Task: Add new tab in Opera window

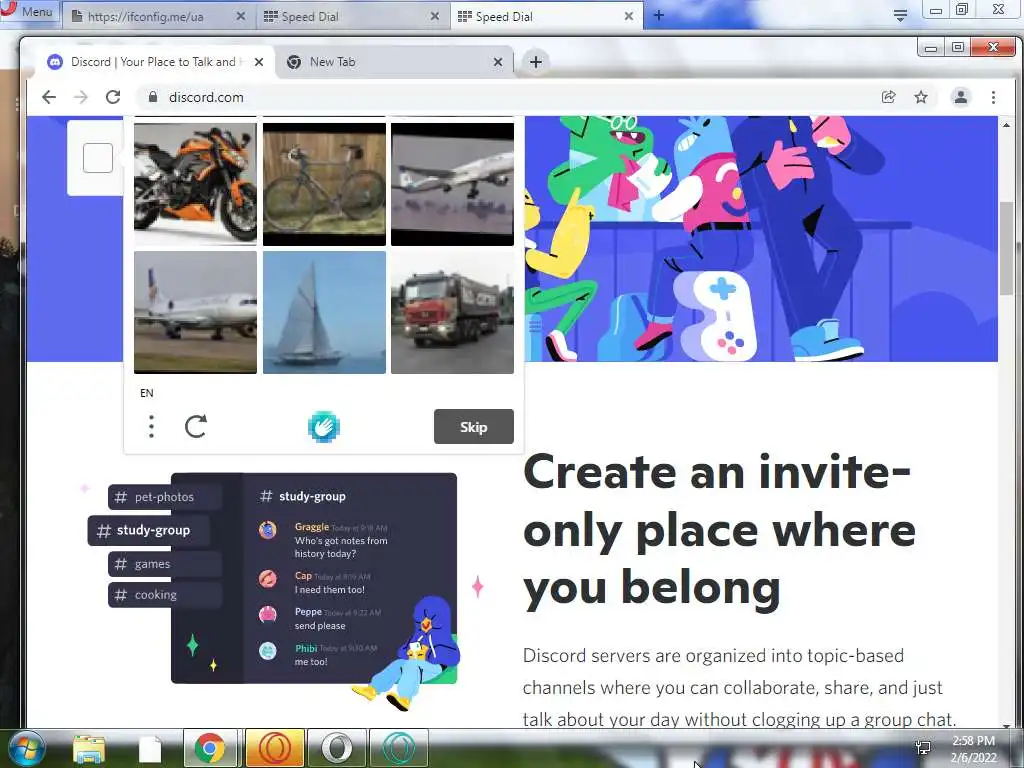Action: (658, 16)
